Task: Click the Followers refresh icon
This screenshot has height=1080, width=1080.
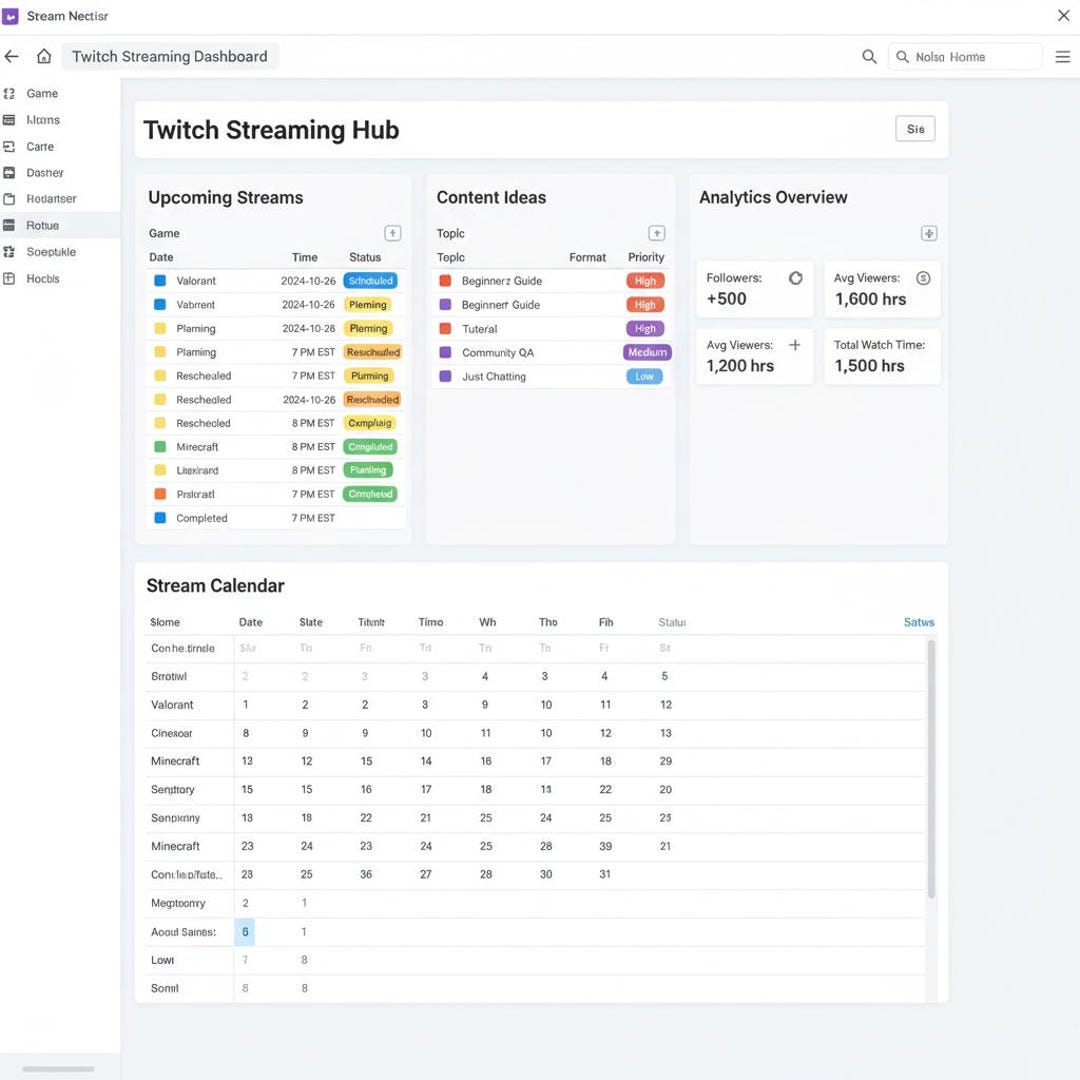Action: (796, 278)
